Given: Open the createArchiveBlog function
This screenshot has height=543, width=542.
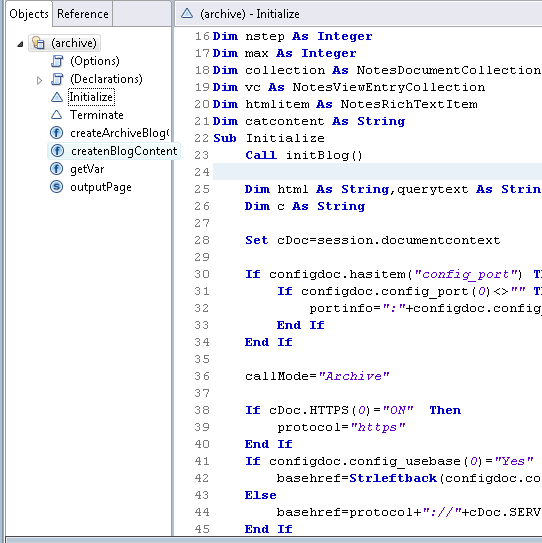Looking at the screenshot, I should pos(119,133).
